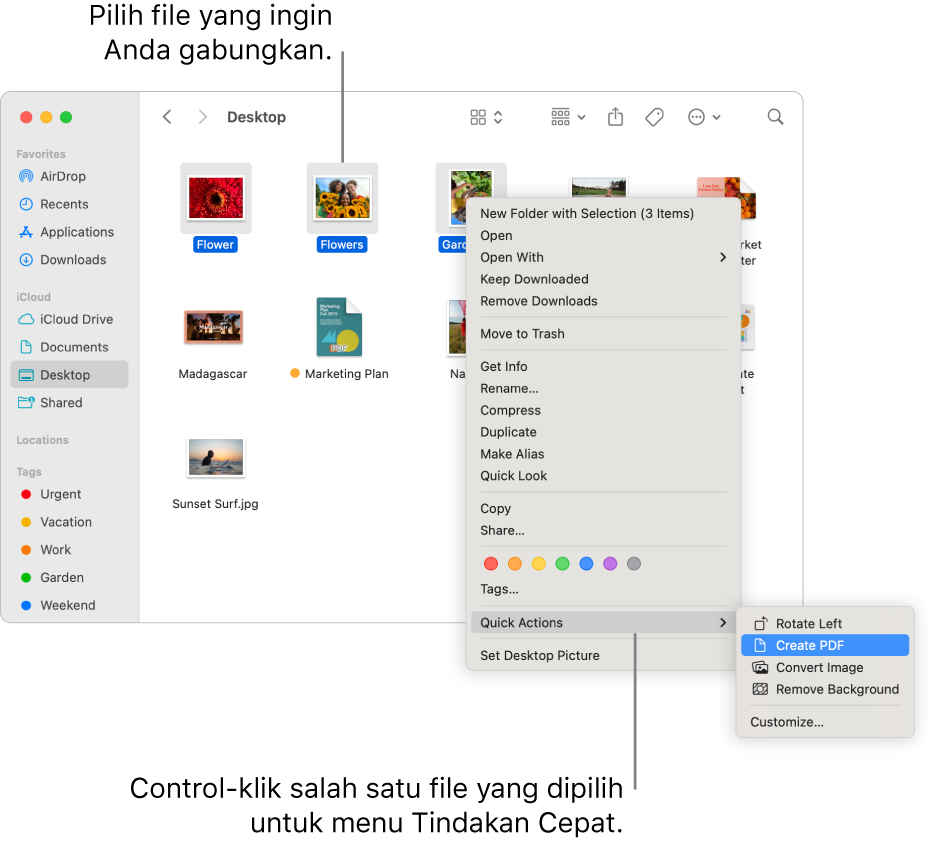This screenshot has height=843, width=931.
Task: Choose Rotate Left quick action
Action: click(x=825, y=624)
